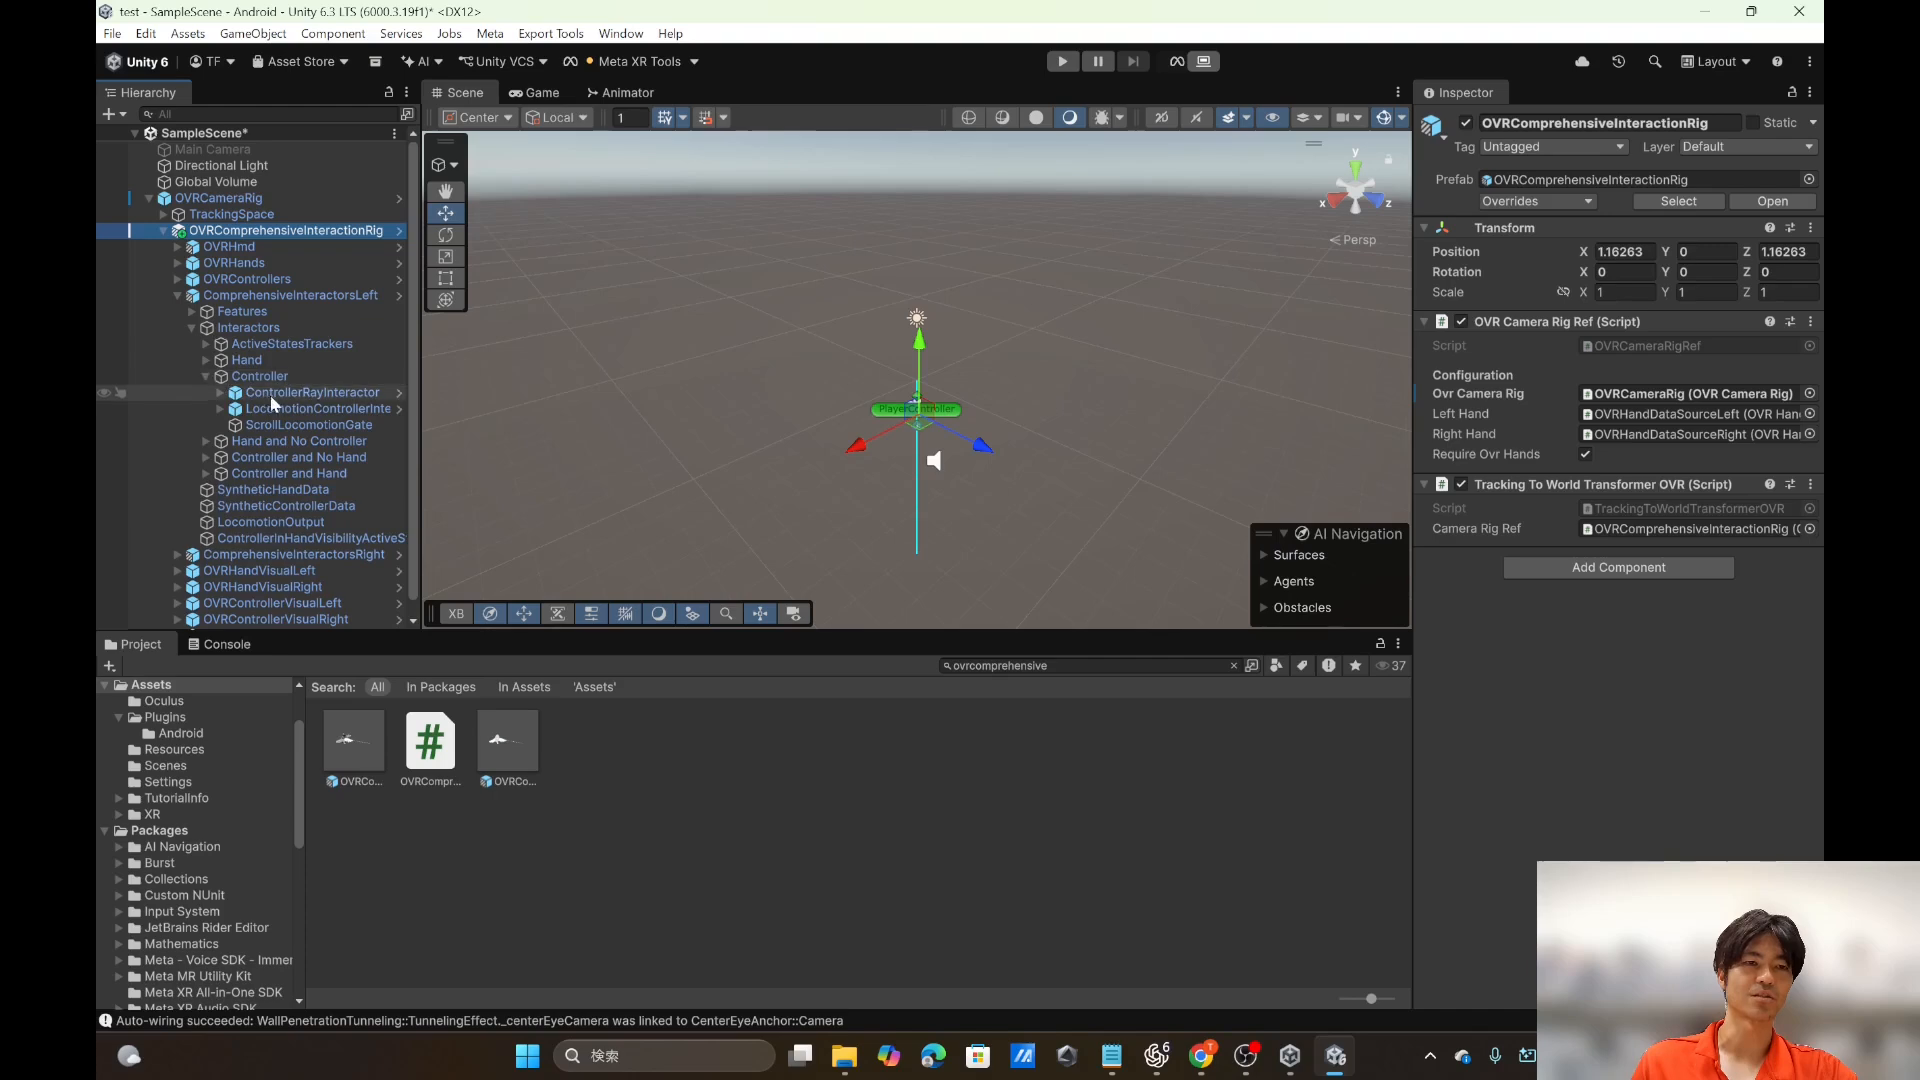Open the Local handle rotation dropdown
Screen dimensions: 1920x1080
coord(557,118)
